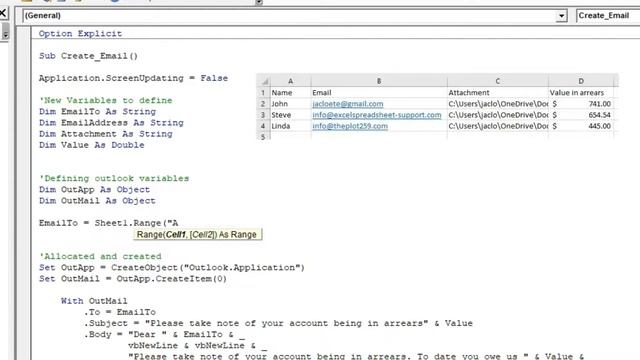This screenshot has height=360, width=640.
Task: Click the Range(Cell1, [Cell2]) tooltip
Action: (x=197, y=235)
